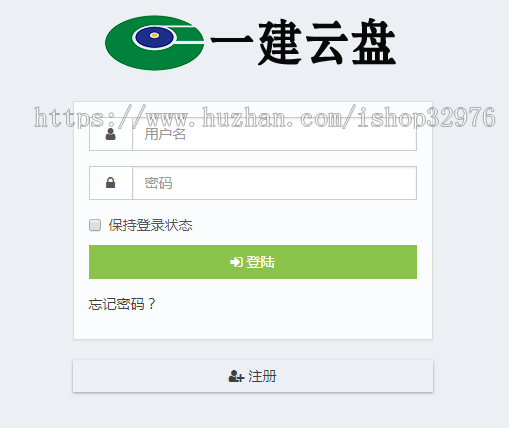This screenshot has height=428, width=509.
Task: Click the 注册 text label
Action: coord(262,376)
